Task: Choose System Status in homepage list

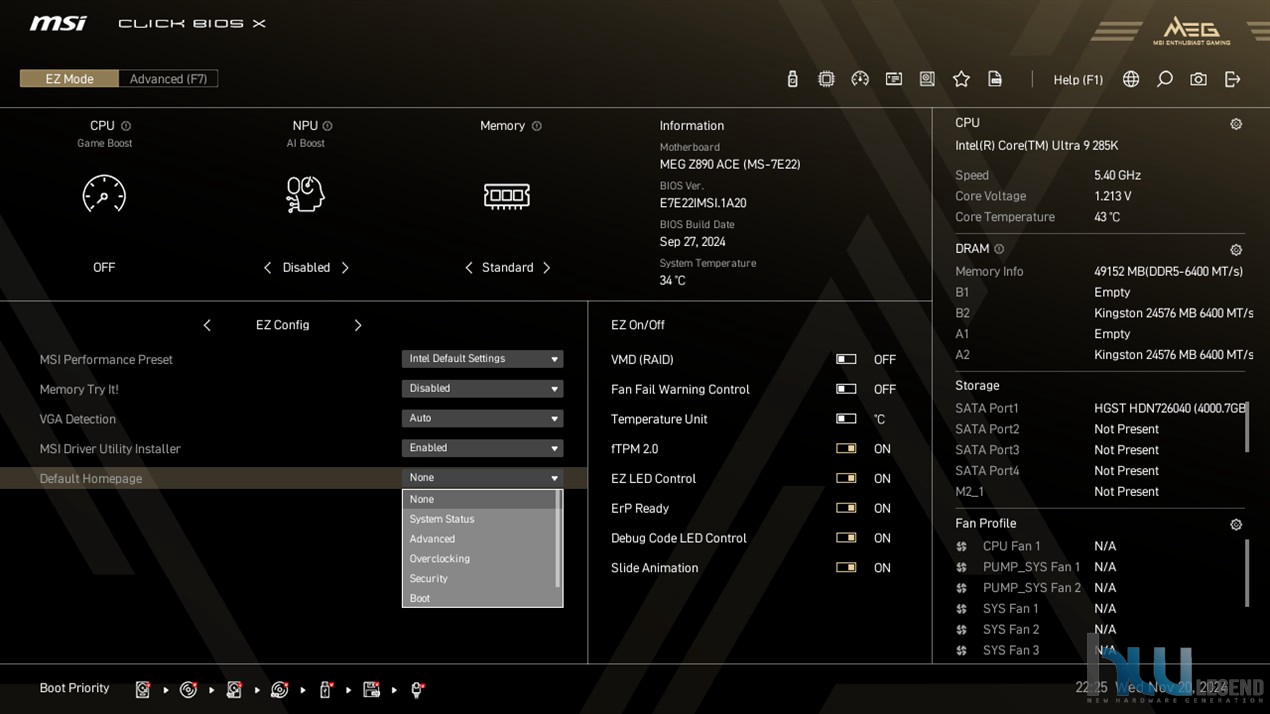Action: (x=479, y=519)
